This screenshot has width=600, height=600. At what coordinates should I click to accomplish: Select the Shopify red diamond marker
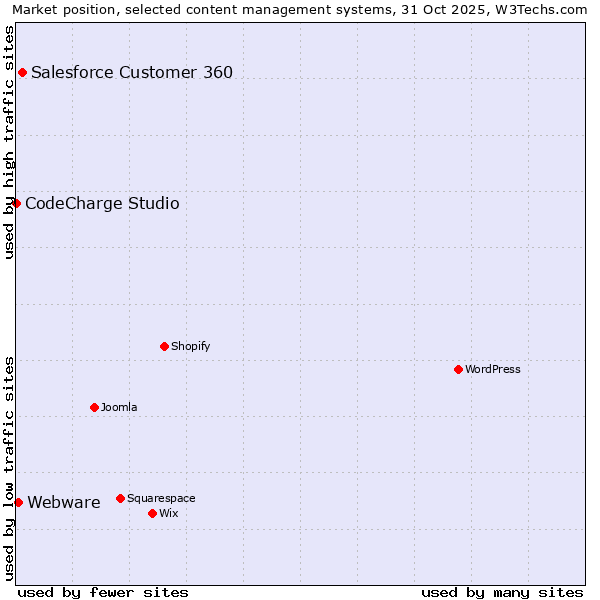pyautogui.click(x=164, y=346)
